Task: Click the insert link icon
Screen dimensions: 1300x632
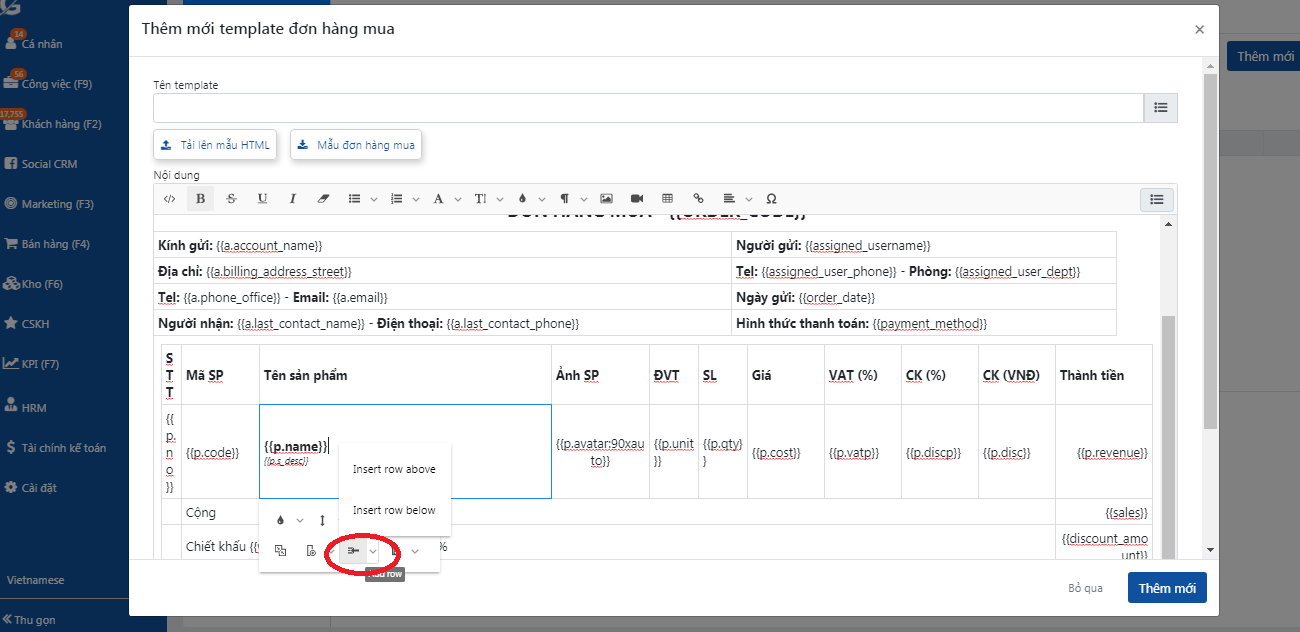Action: tap(698, 199)
